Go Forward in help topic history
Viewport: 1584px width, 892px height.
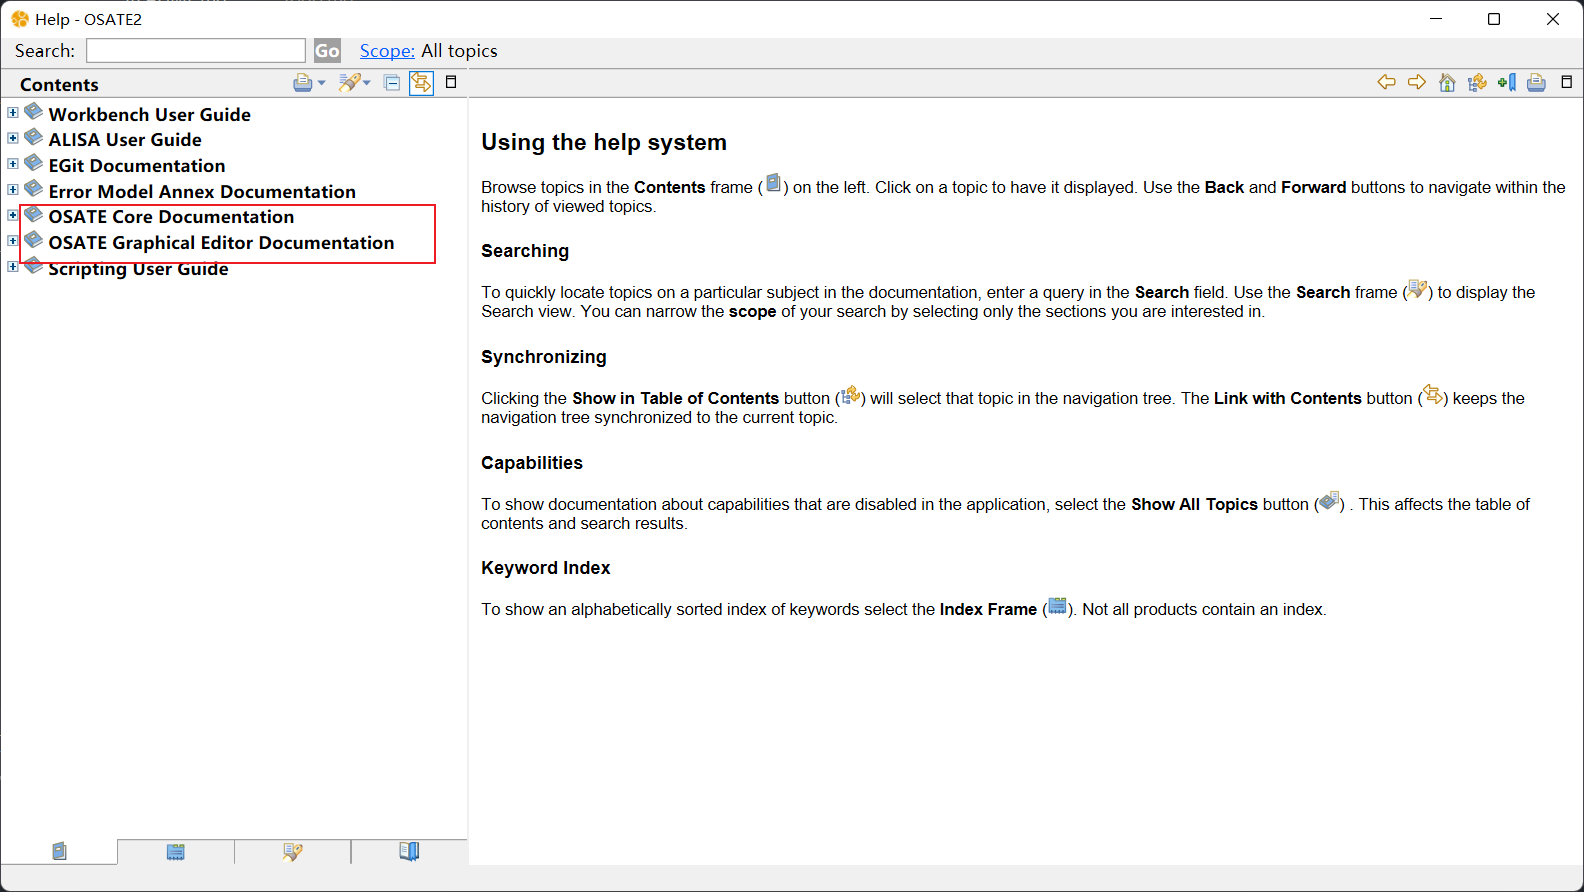pyautogui.click(x=1417, y=82)
